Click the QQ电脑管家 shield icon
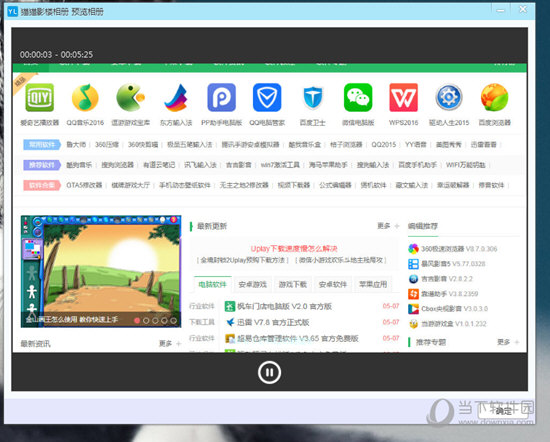This screenshot has width=550, height=442. click(x=267, y=97)
